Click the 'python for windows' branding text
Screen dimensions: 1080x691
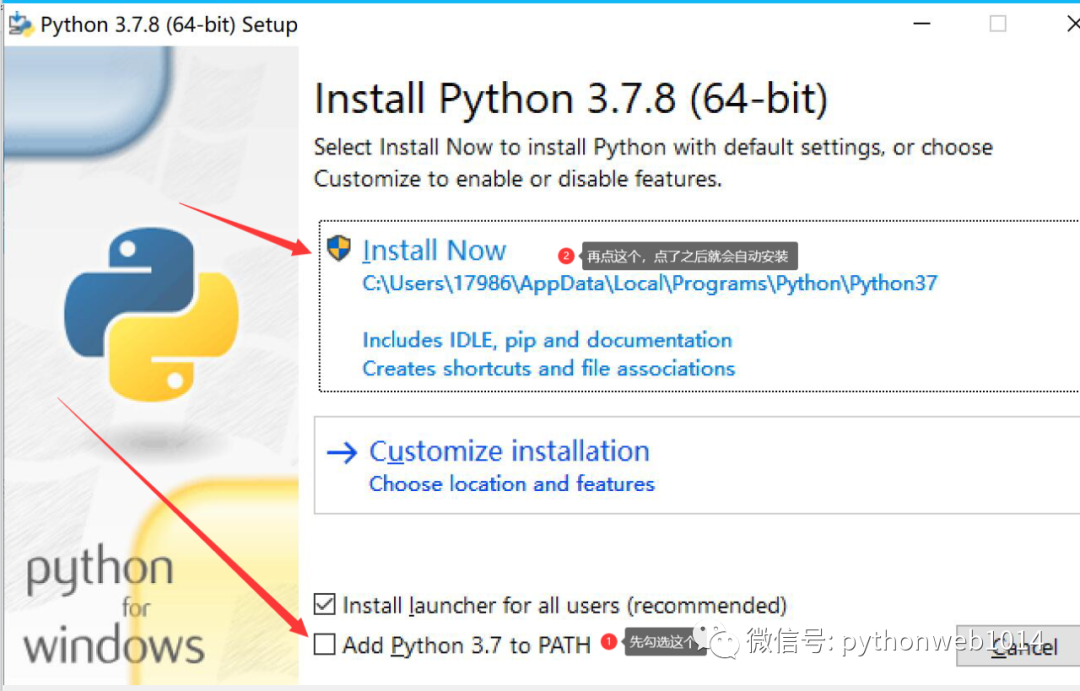click(114, 606)
